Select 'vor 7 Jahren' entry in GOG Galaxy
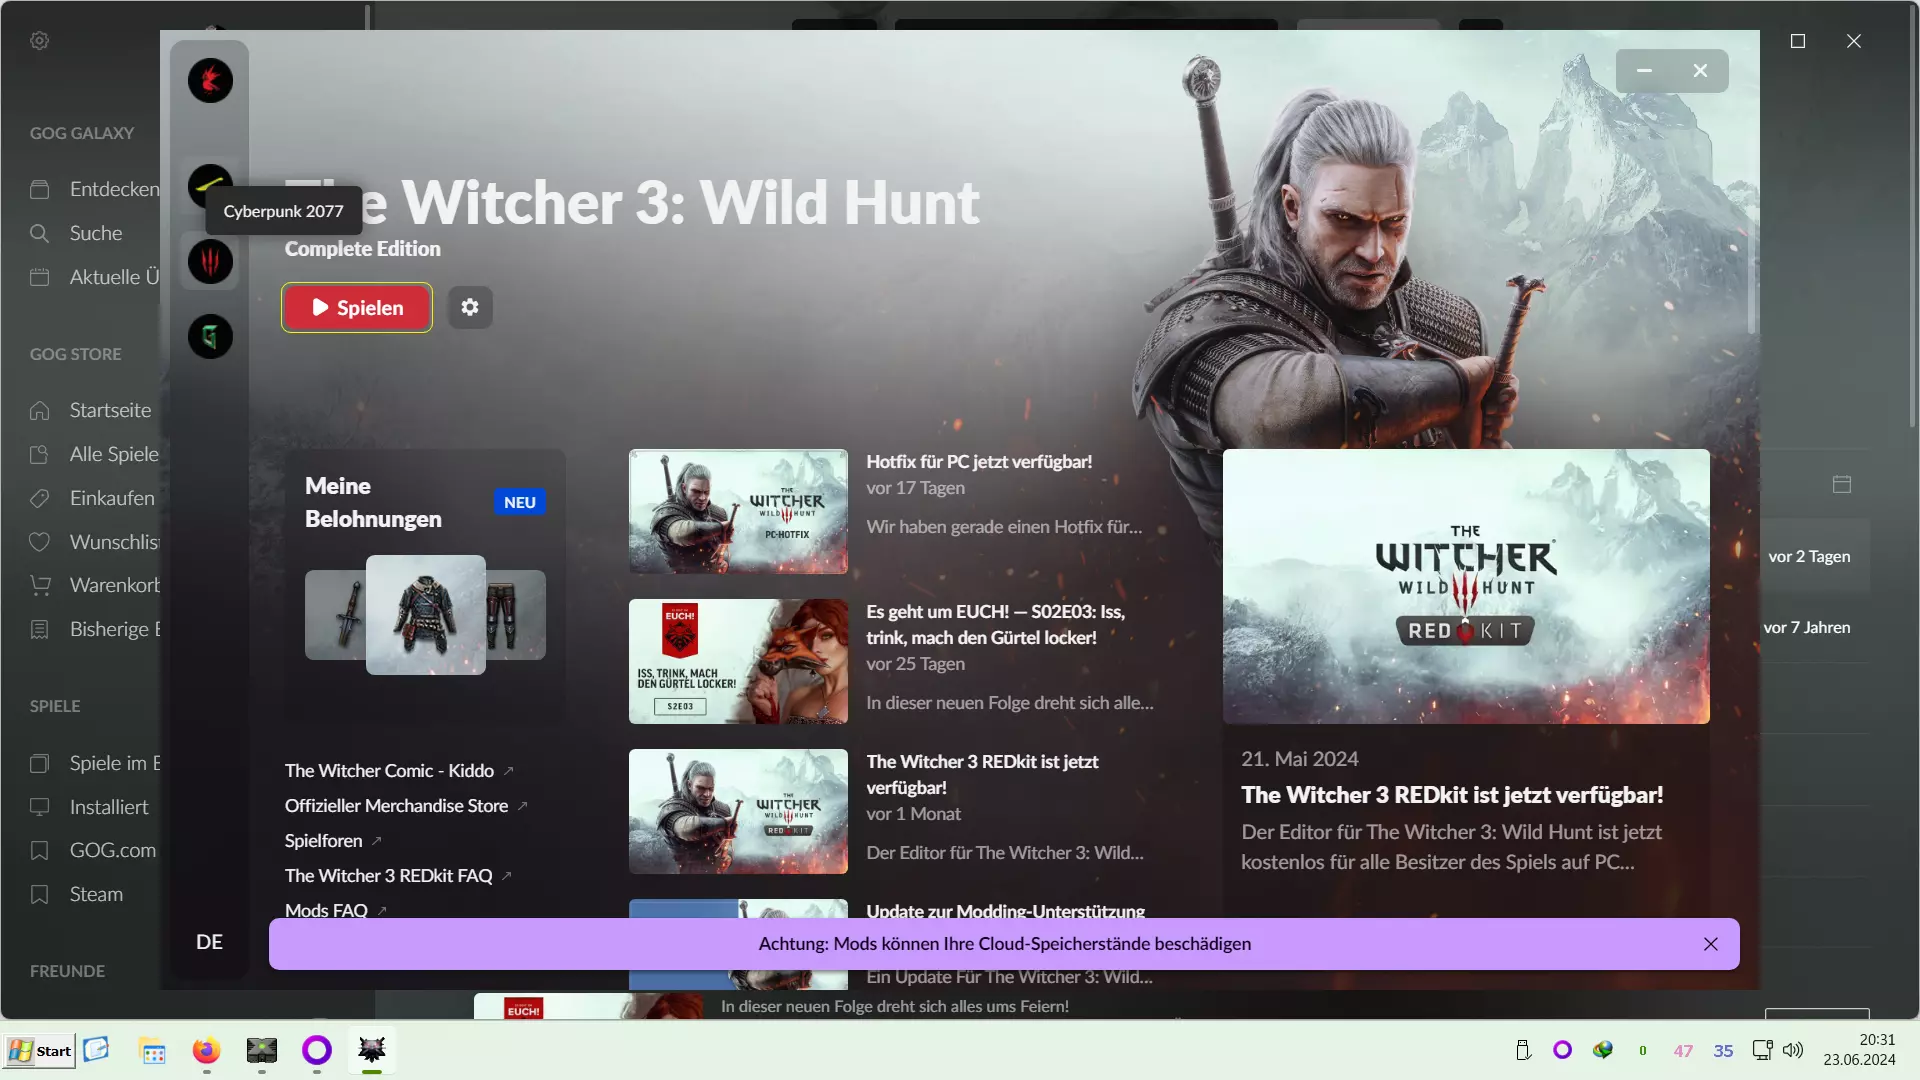Viewport: 1920px width, 1080px height. 1807,628
